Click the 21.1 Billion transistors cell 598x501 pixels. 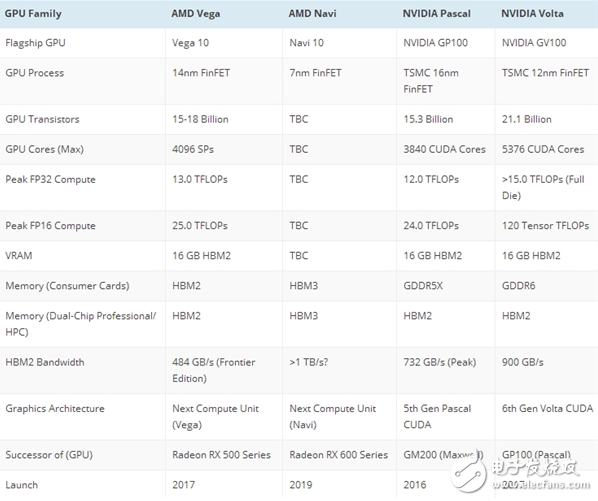tap(527, 119)
